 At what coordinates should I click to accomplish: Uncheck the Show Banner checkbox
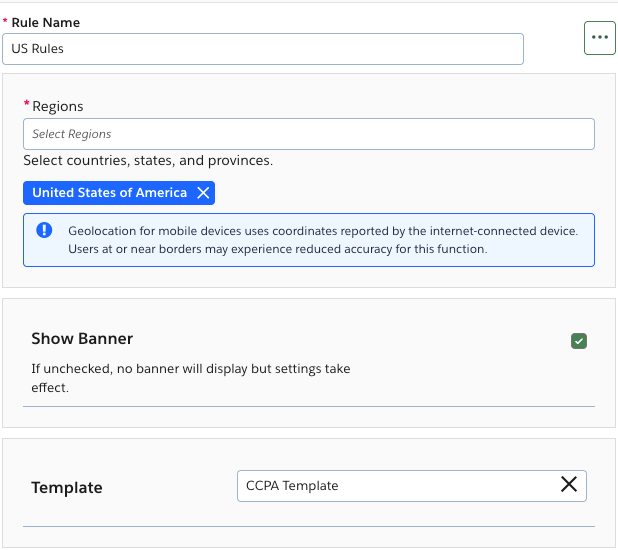point(579,341)
